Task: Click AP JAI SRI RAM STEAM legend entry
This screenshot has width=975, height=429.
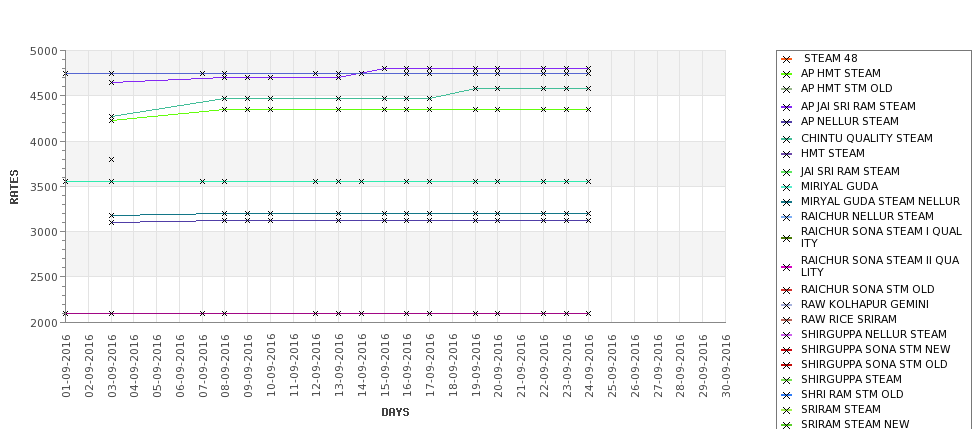Action: click(858, 106)
